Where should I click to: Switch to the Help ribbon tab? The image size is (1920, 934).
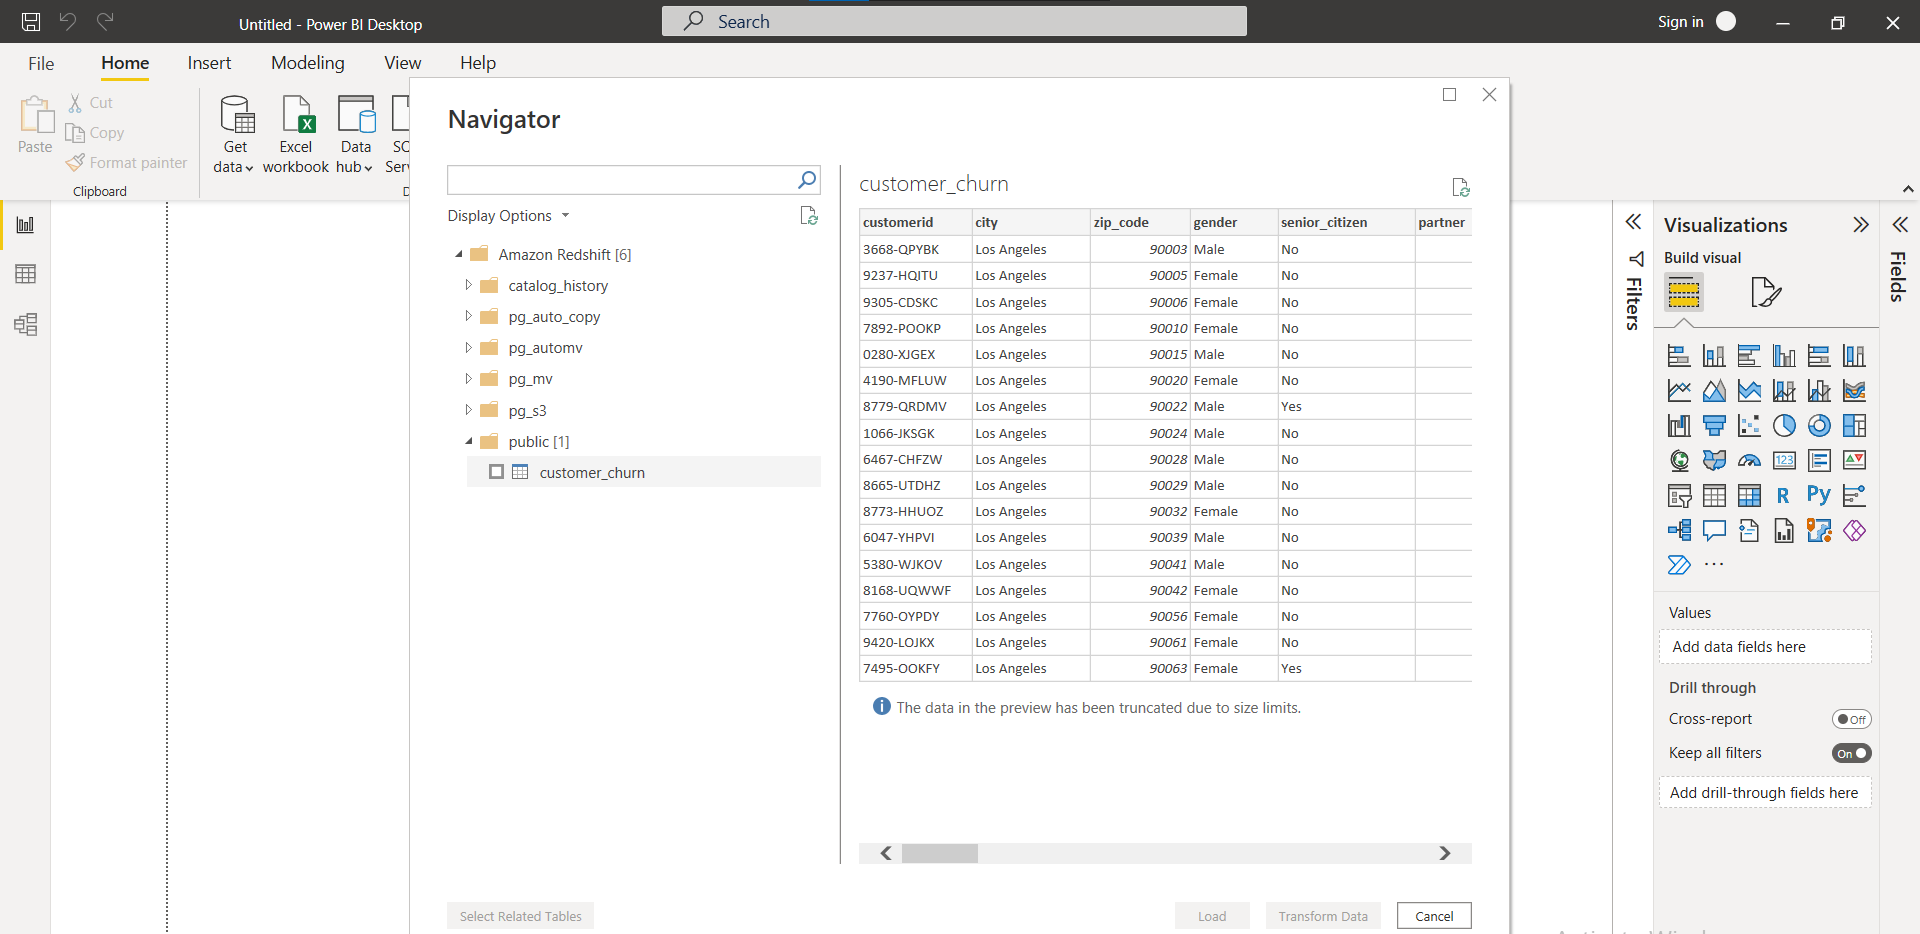[478, 63]
